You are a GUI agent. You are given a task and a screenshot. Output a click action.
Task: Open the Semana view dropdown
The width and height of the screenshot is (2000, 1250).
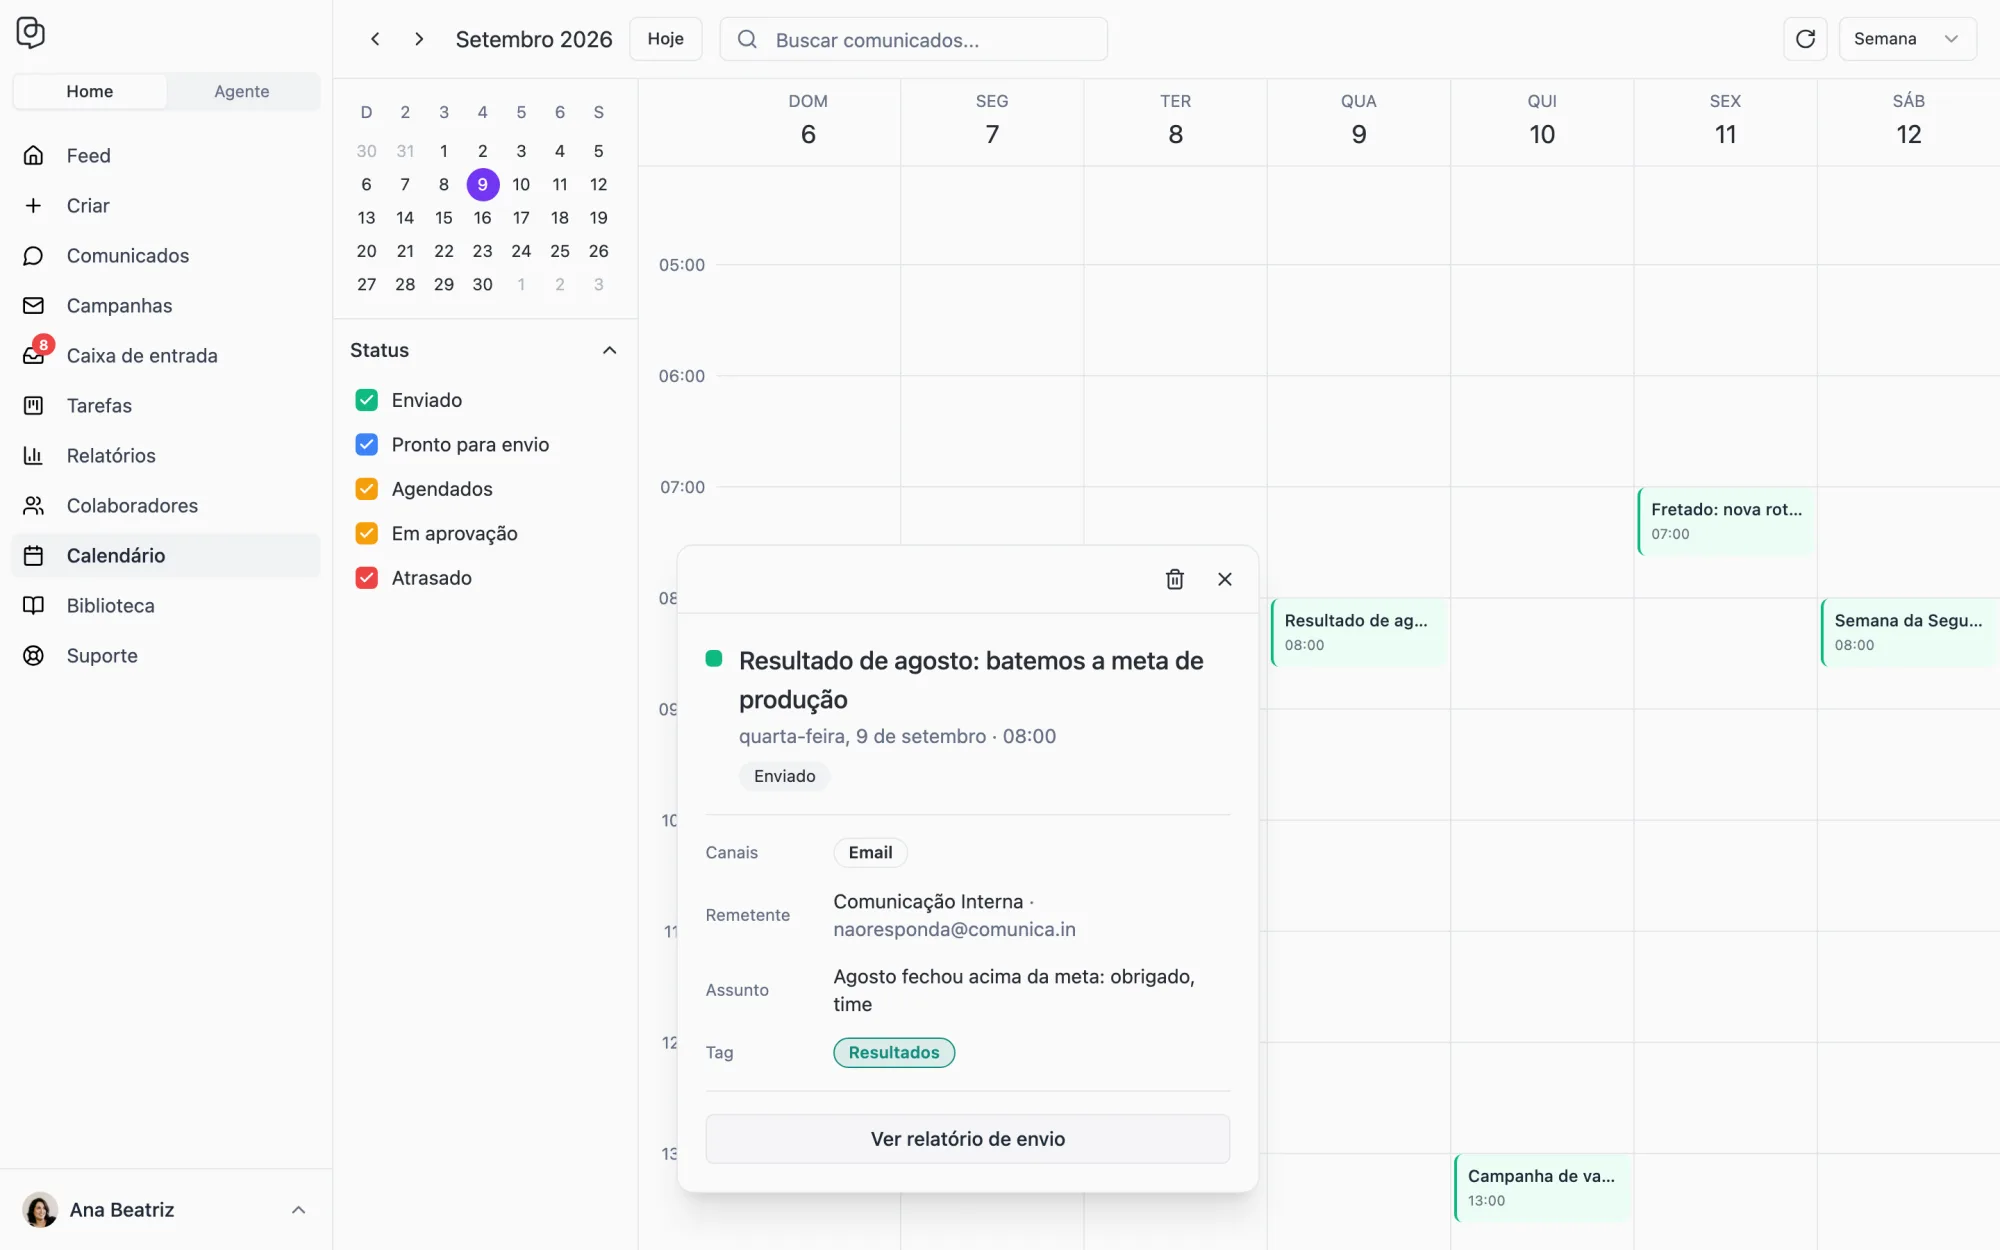click(1907, 39)
